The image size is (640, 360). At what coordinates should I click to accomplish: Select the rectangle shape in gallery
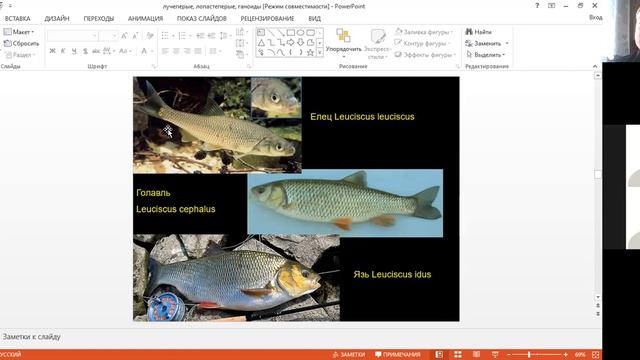pyautogui.click(x=291, y=33)
